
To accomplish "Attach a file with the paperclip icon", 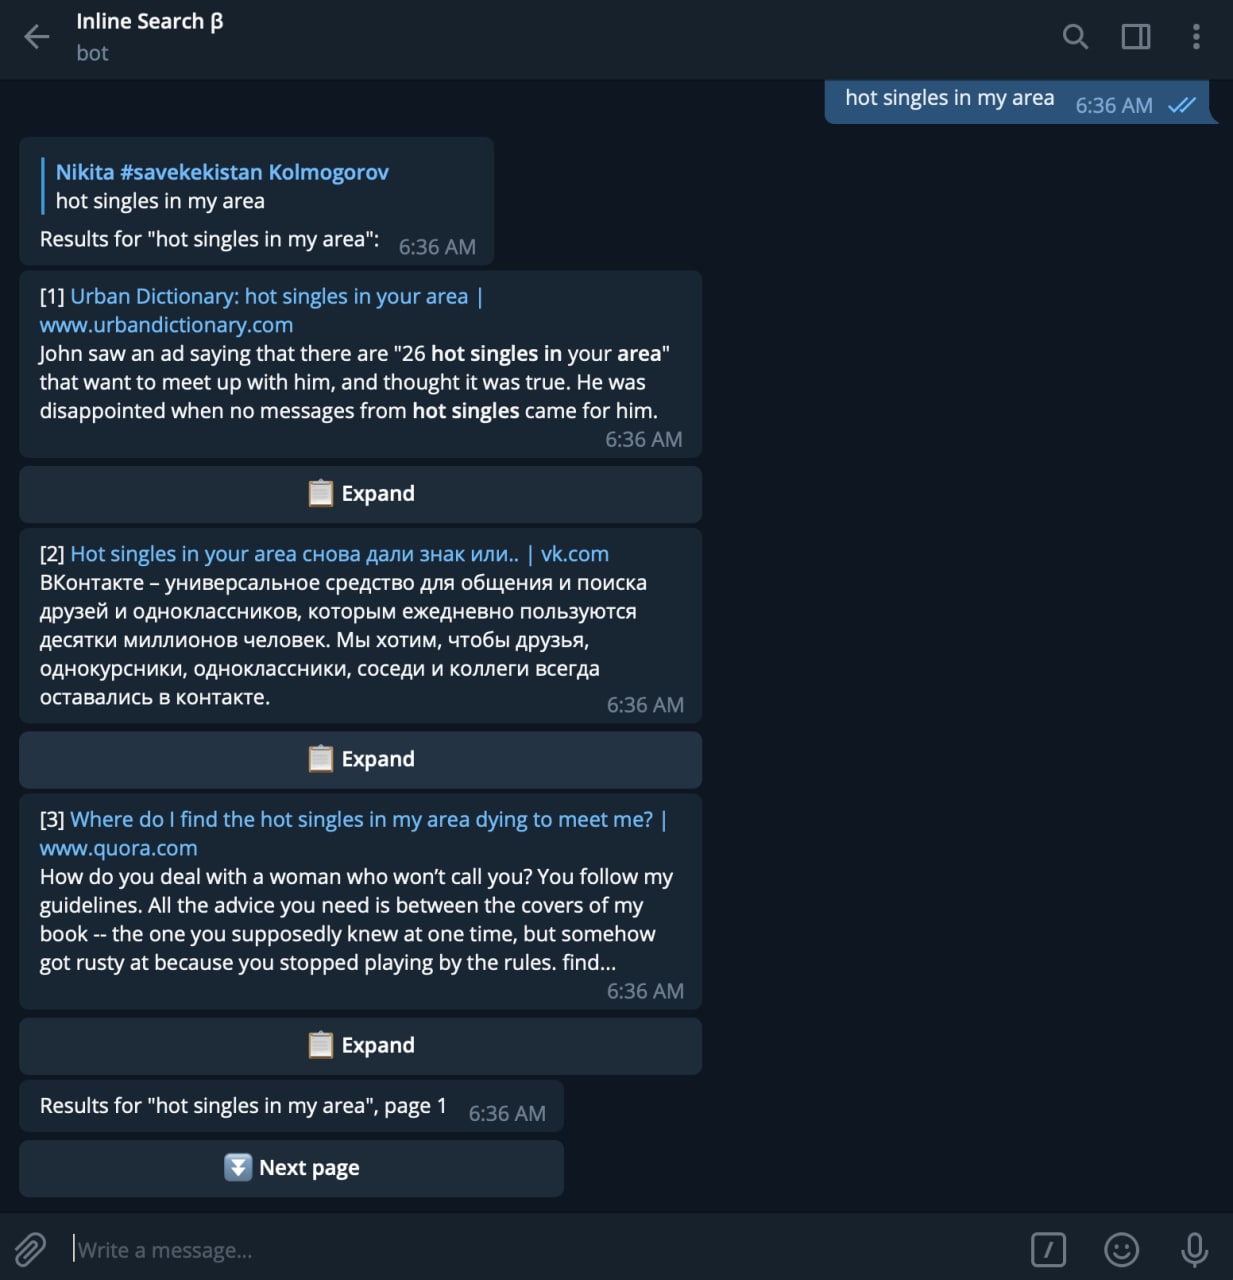I will [x=30, y=1249].
